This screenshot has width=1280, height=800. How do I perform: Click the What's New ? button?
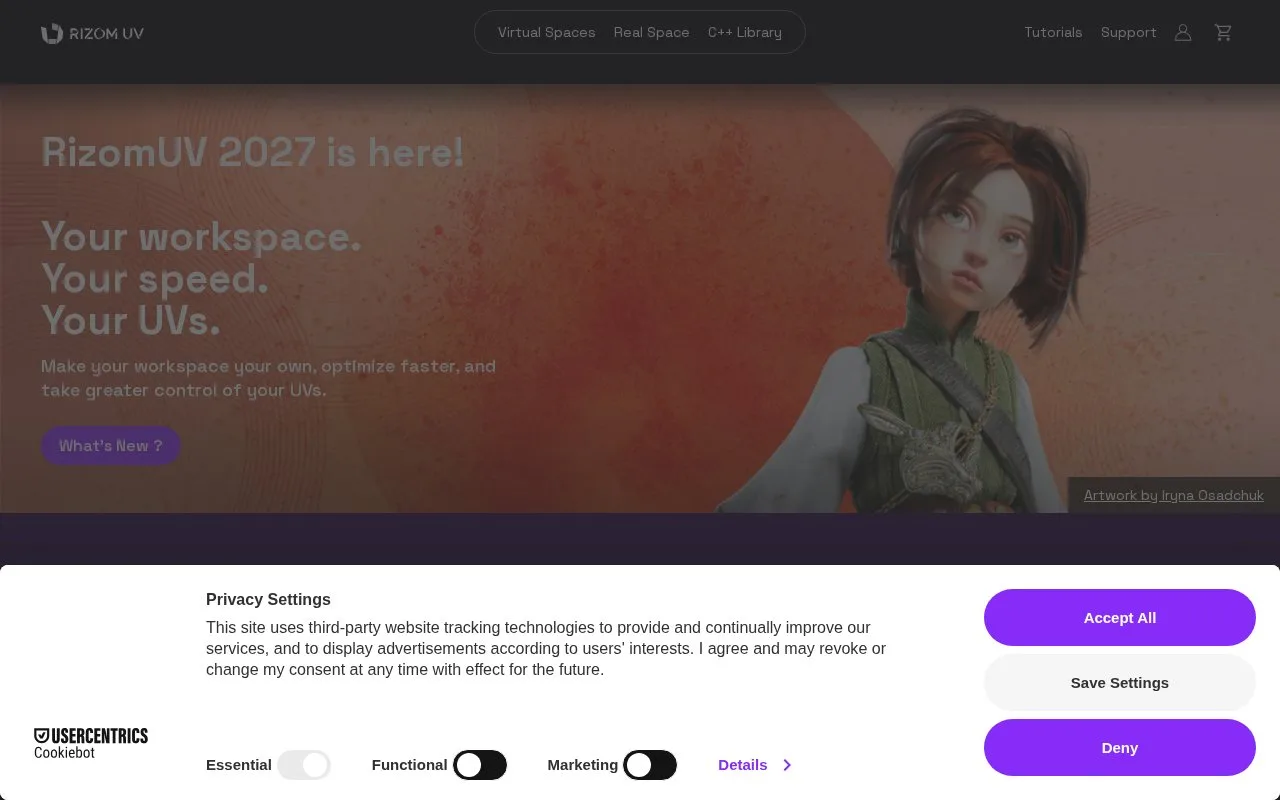110,446
